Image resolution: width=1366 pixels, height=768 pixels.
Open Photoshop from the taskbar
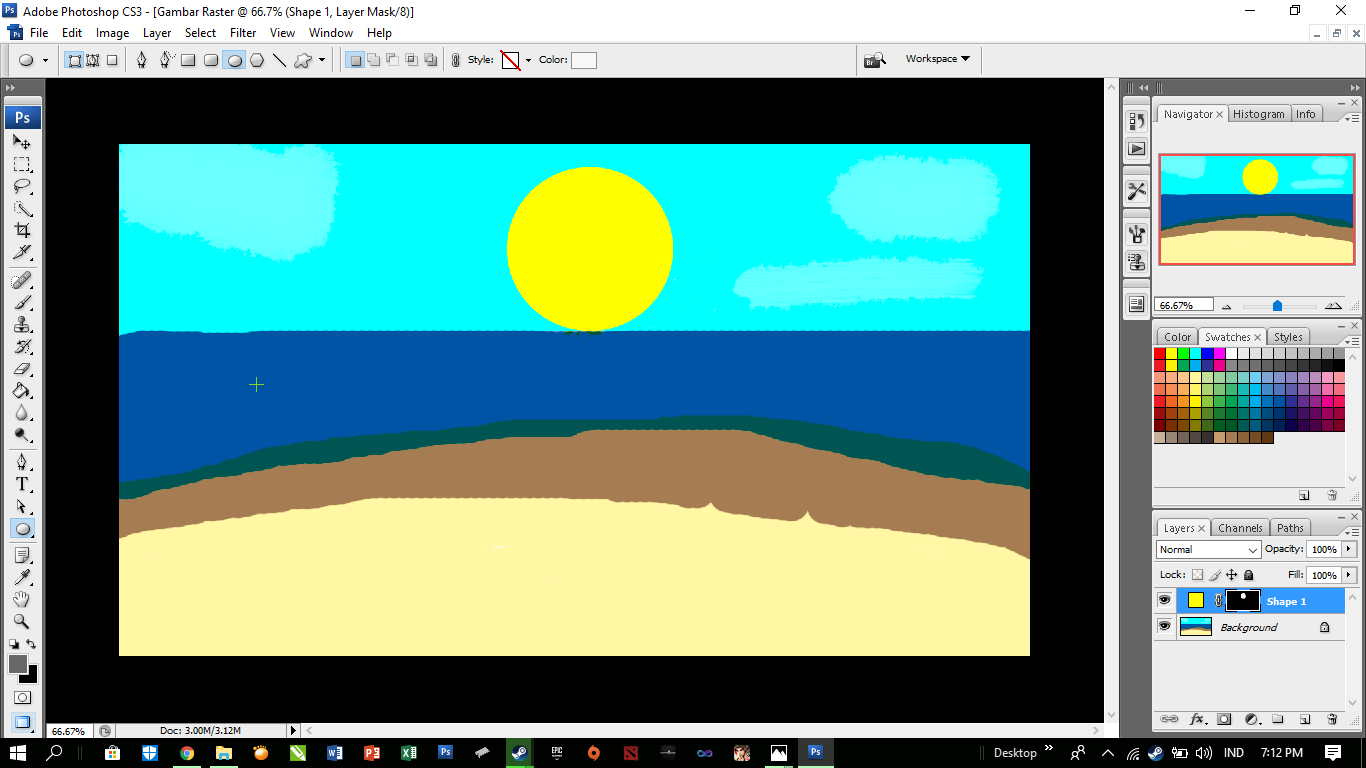(x=815, y=751)
